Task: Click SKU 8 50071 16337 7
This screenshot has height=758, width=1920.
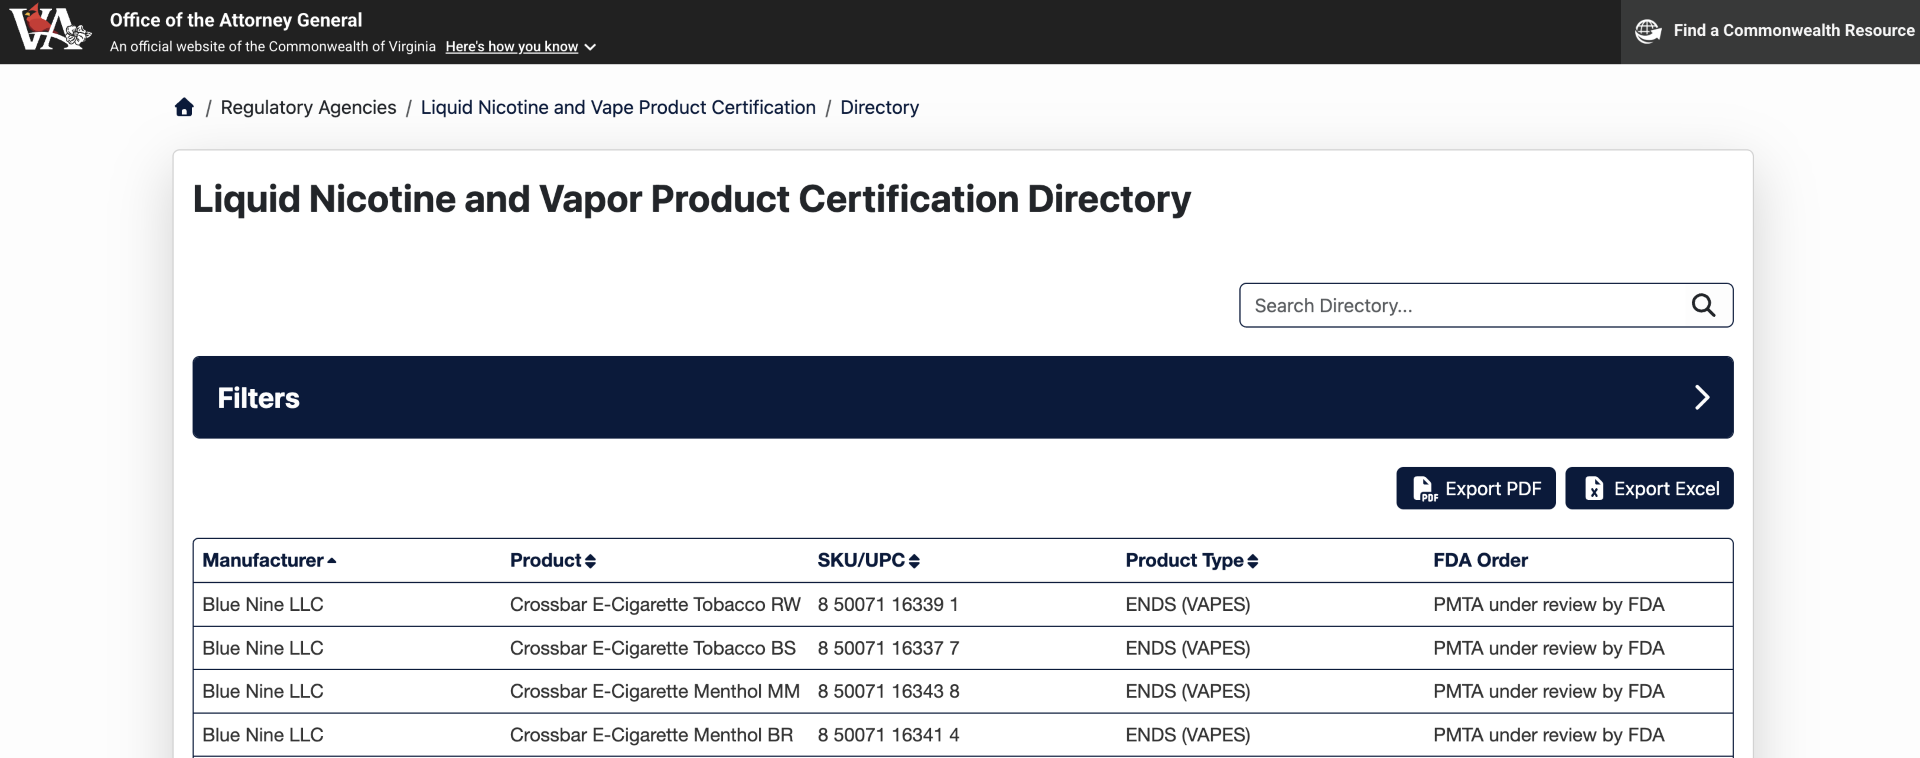Action: (888, 648)
